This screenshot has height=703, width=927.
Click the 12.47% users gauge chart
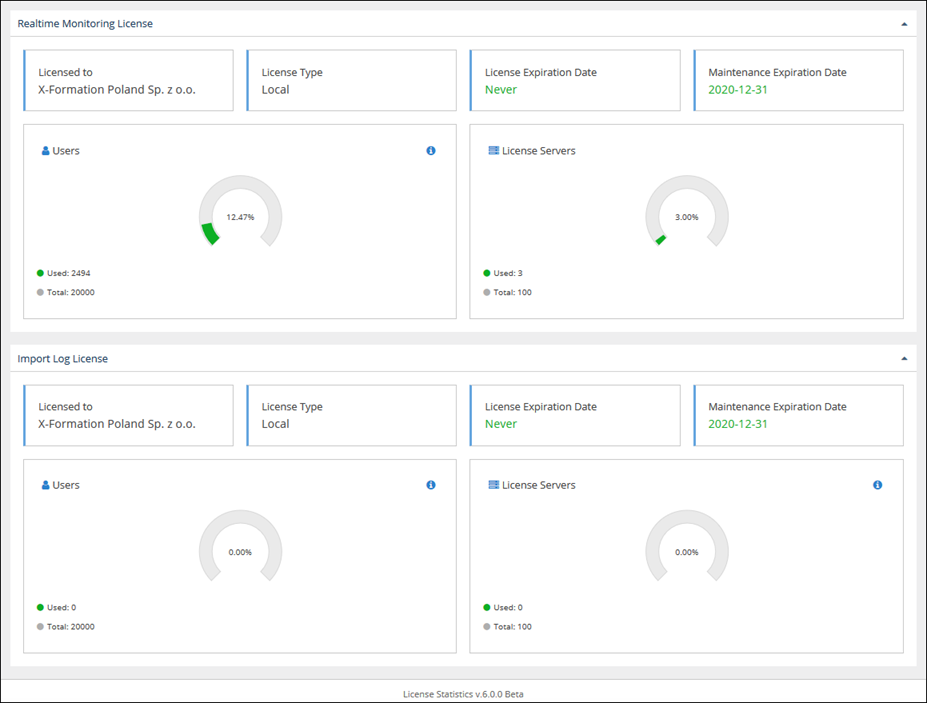click(x=241, y=211)
